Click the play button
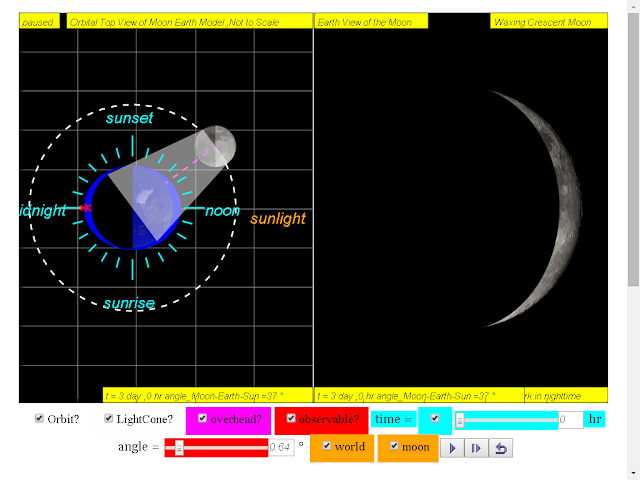This screenshot has height=480, width=640. [x=452, y=448]
